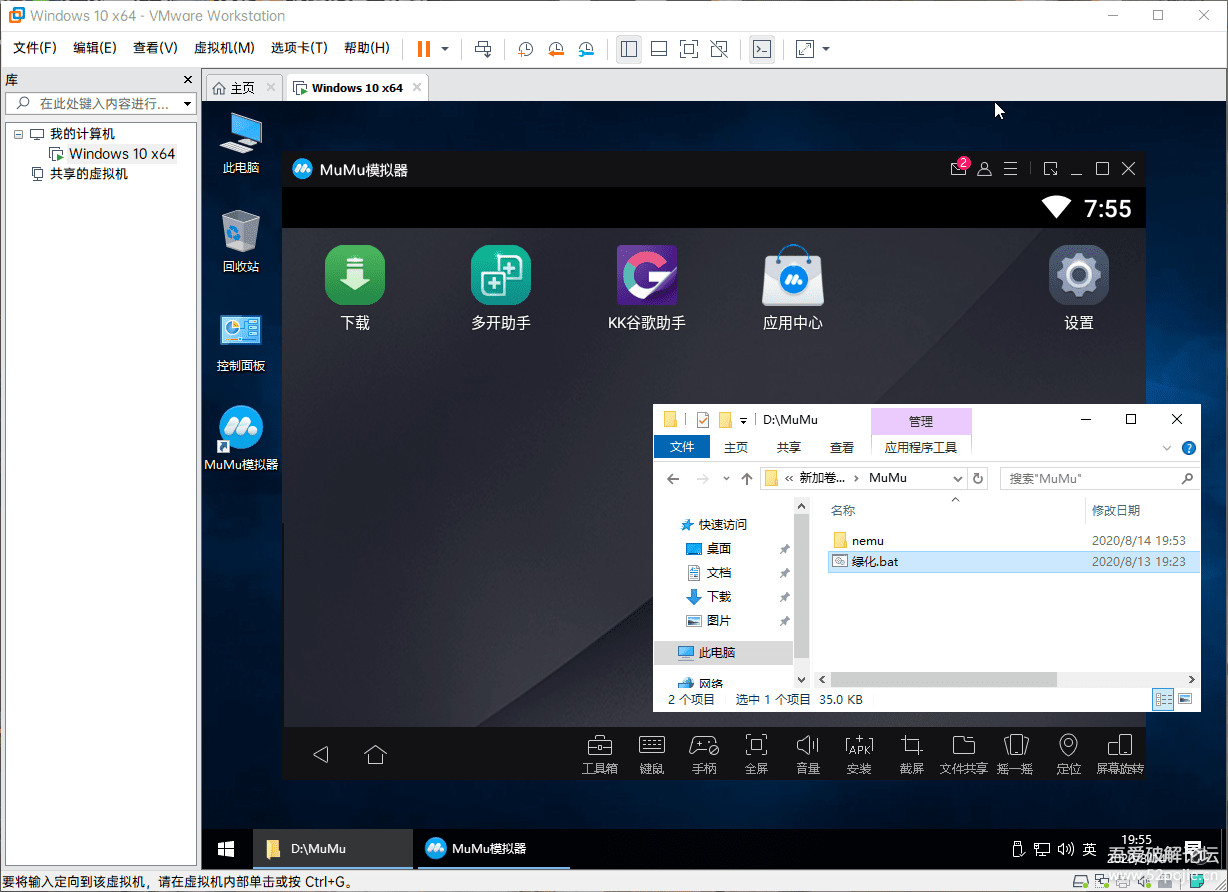Screen dimensions: 1228x892
Task: Click VMware send Ctrl+Alt+Del icon
Action: point(483,49)
